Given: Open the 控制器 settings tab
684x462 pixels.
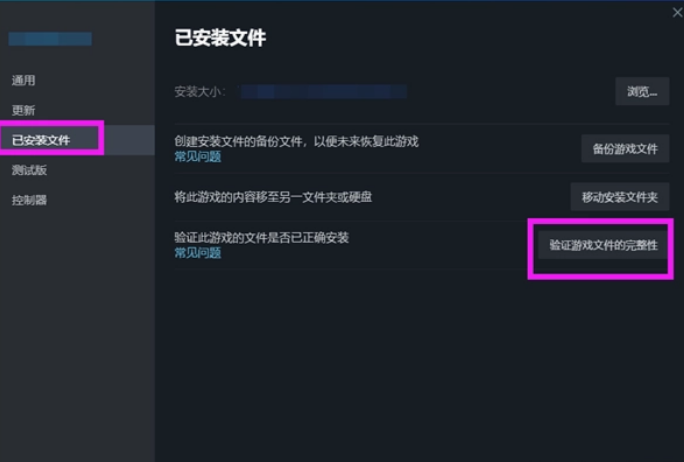Looking at the screenshot, I should 29,200.
